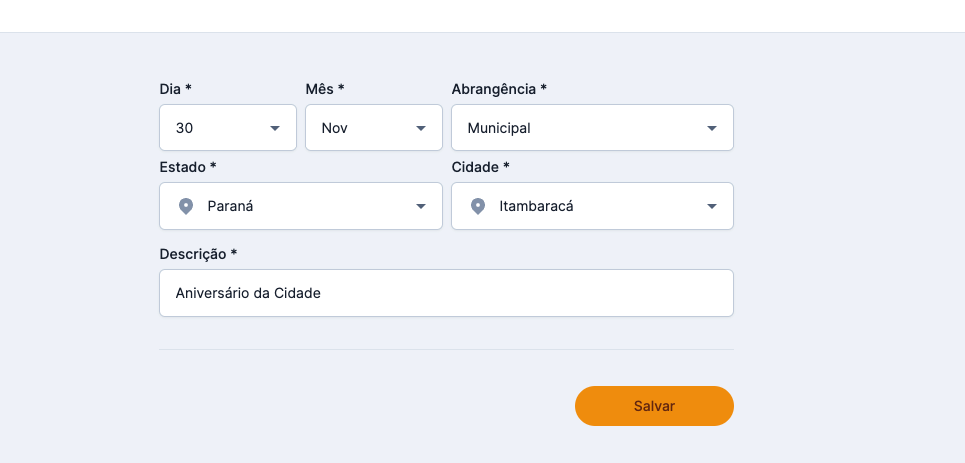Focus the Descrição text input field

coord(446,293)
